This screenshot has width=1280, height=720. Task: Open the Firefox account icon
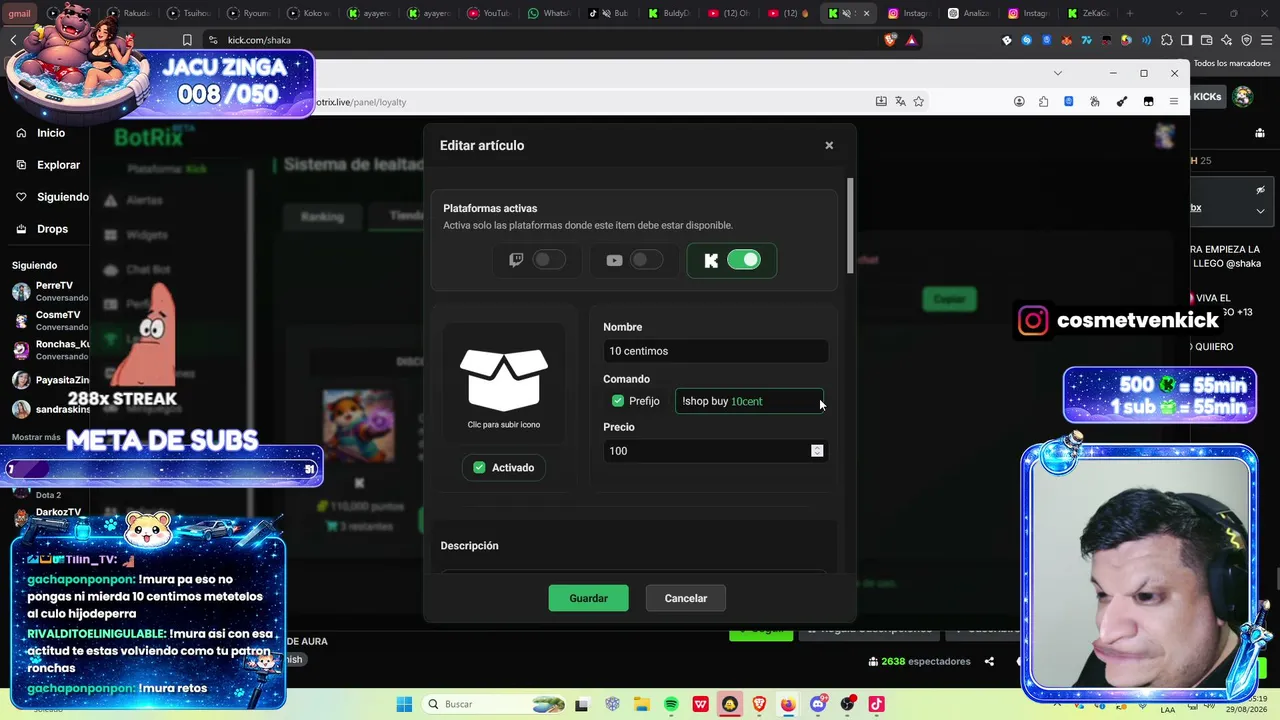pos(1019,101)
